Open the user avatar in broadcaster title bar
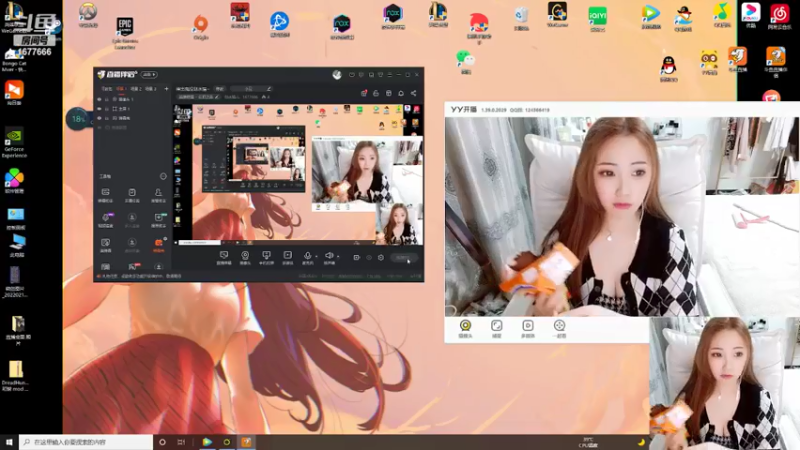 [337, 74]
